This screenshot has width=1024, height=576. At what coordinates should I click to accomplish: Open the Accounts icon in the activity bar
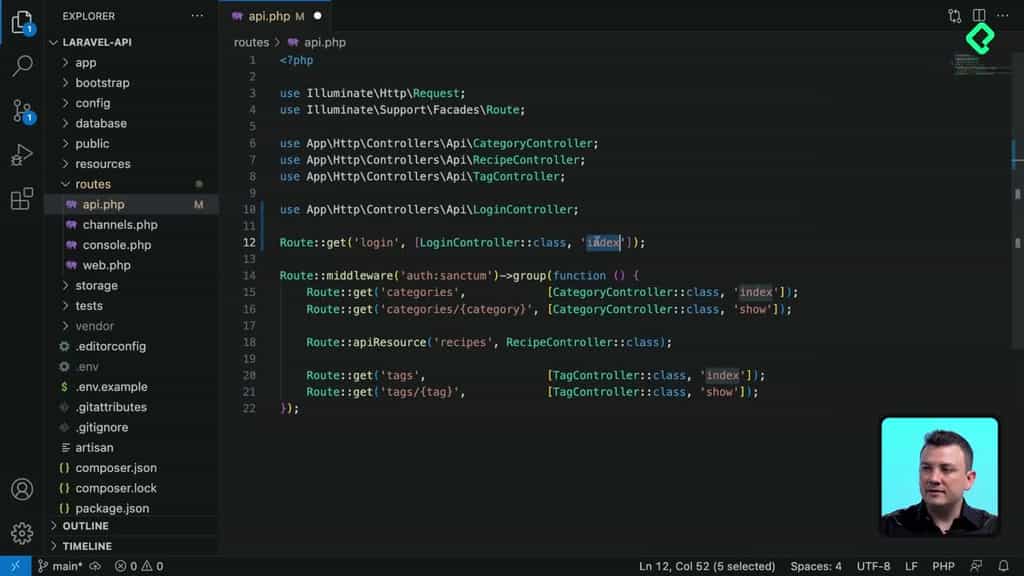click(x=22, y=489)
